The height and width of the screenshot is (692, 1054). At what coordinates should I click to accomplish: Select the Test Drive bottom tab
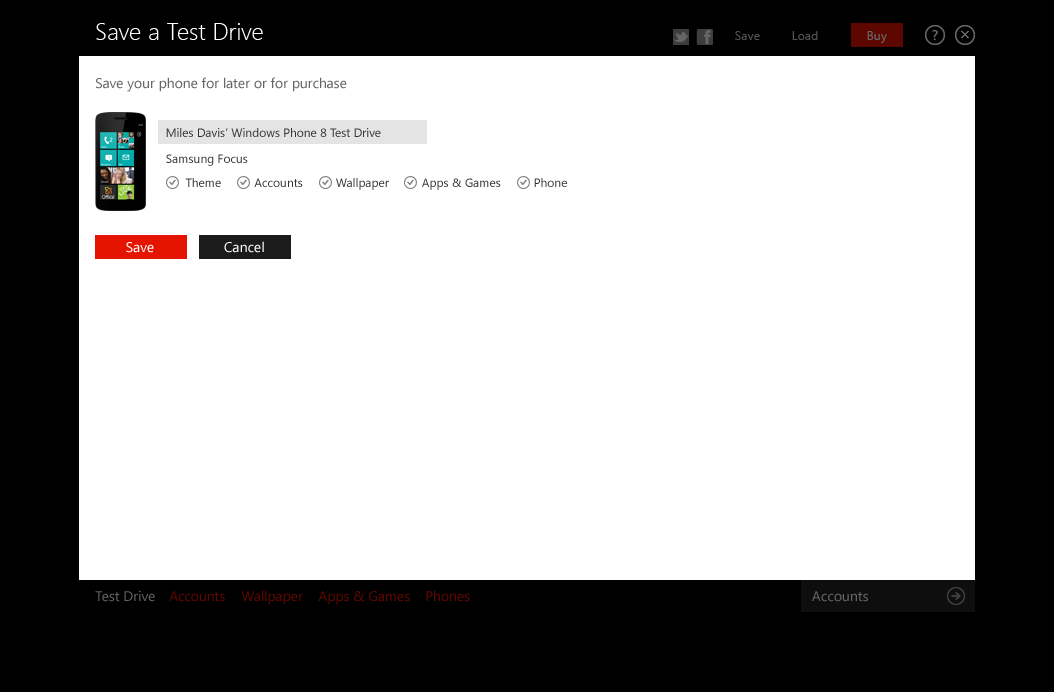pyautogui.click(x=125, y=597)
